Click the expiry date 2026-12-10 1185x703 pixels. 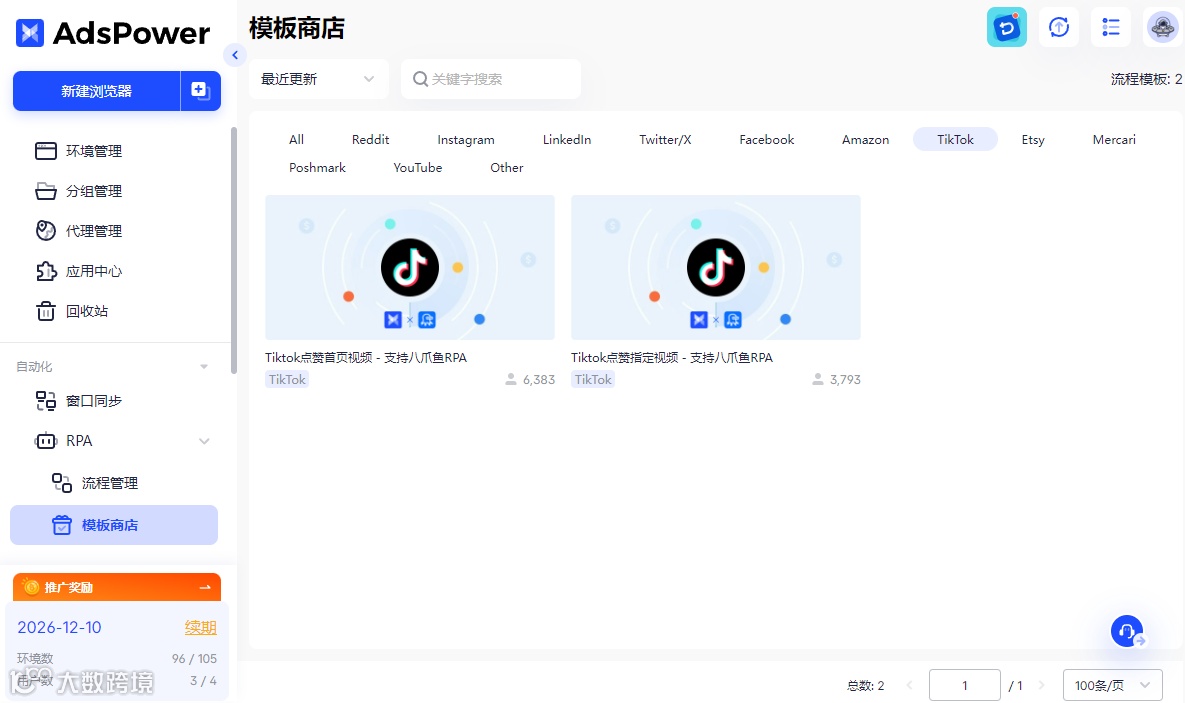tap(59, 627)
